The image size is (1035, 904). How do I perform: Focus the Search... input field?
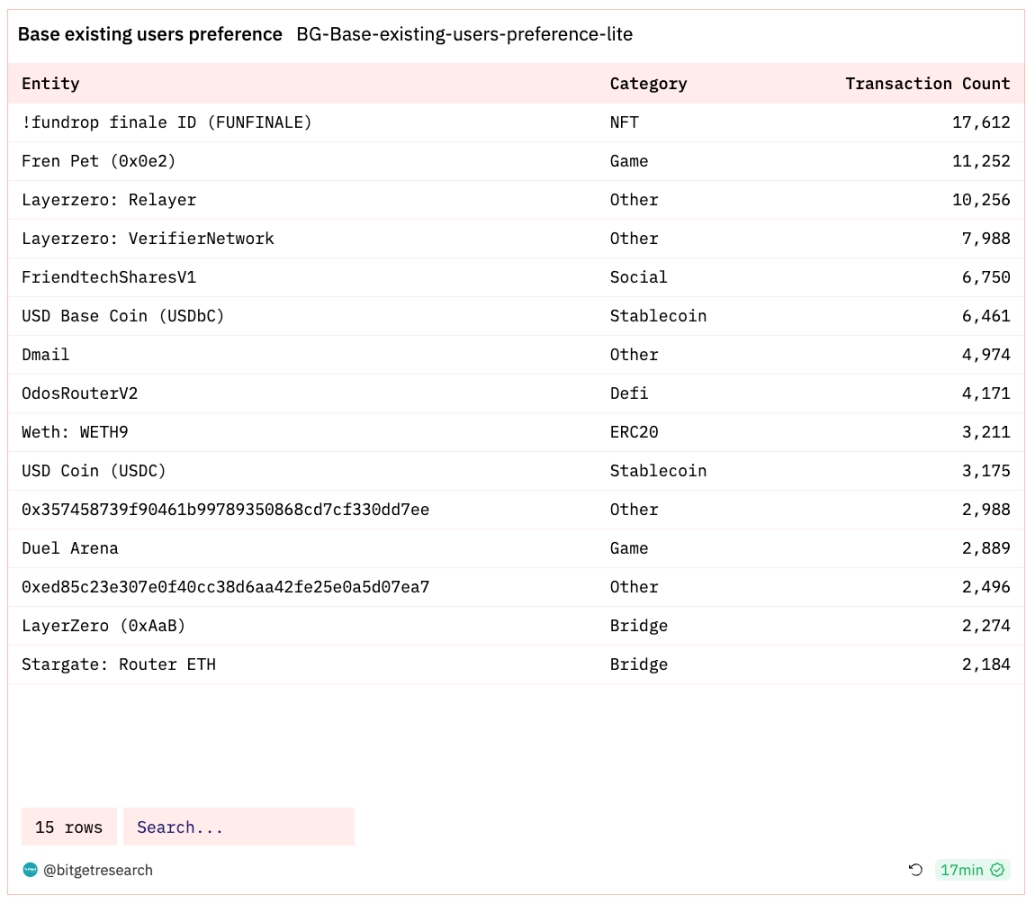[x=239, y=827]
